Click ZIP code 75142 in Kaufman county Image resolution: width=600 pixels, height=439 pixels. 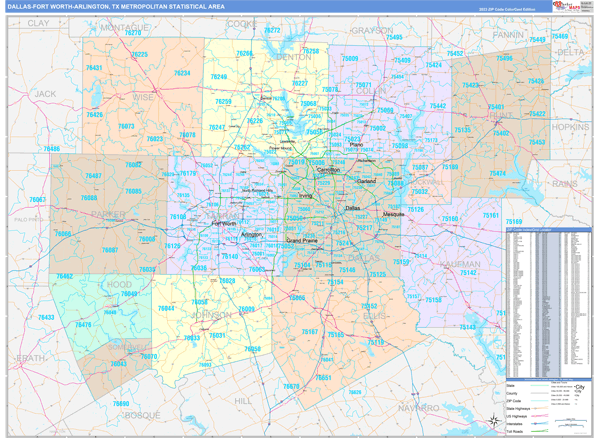(468, 273)
